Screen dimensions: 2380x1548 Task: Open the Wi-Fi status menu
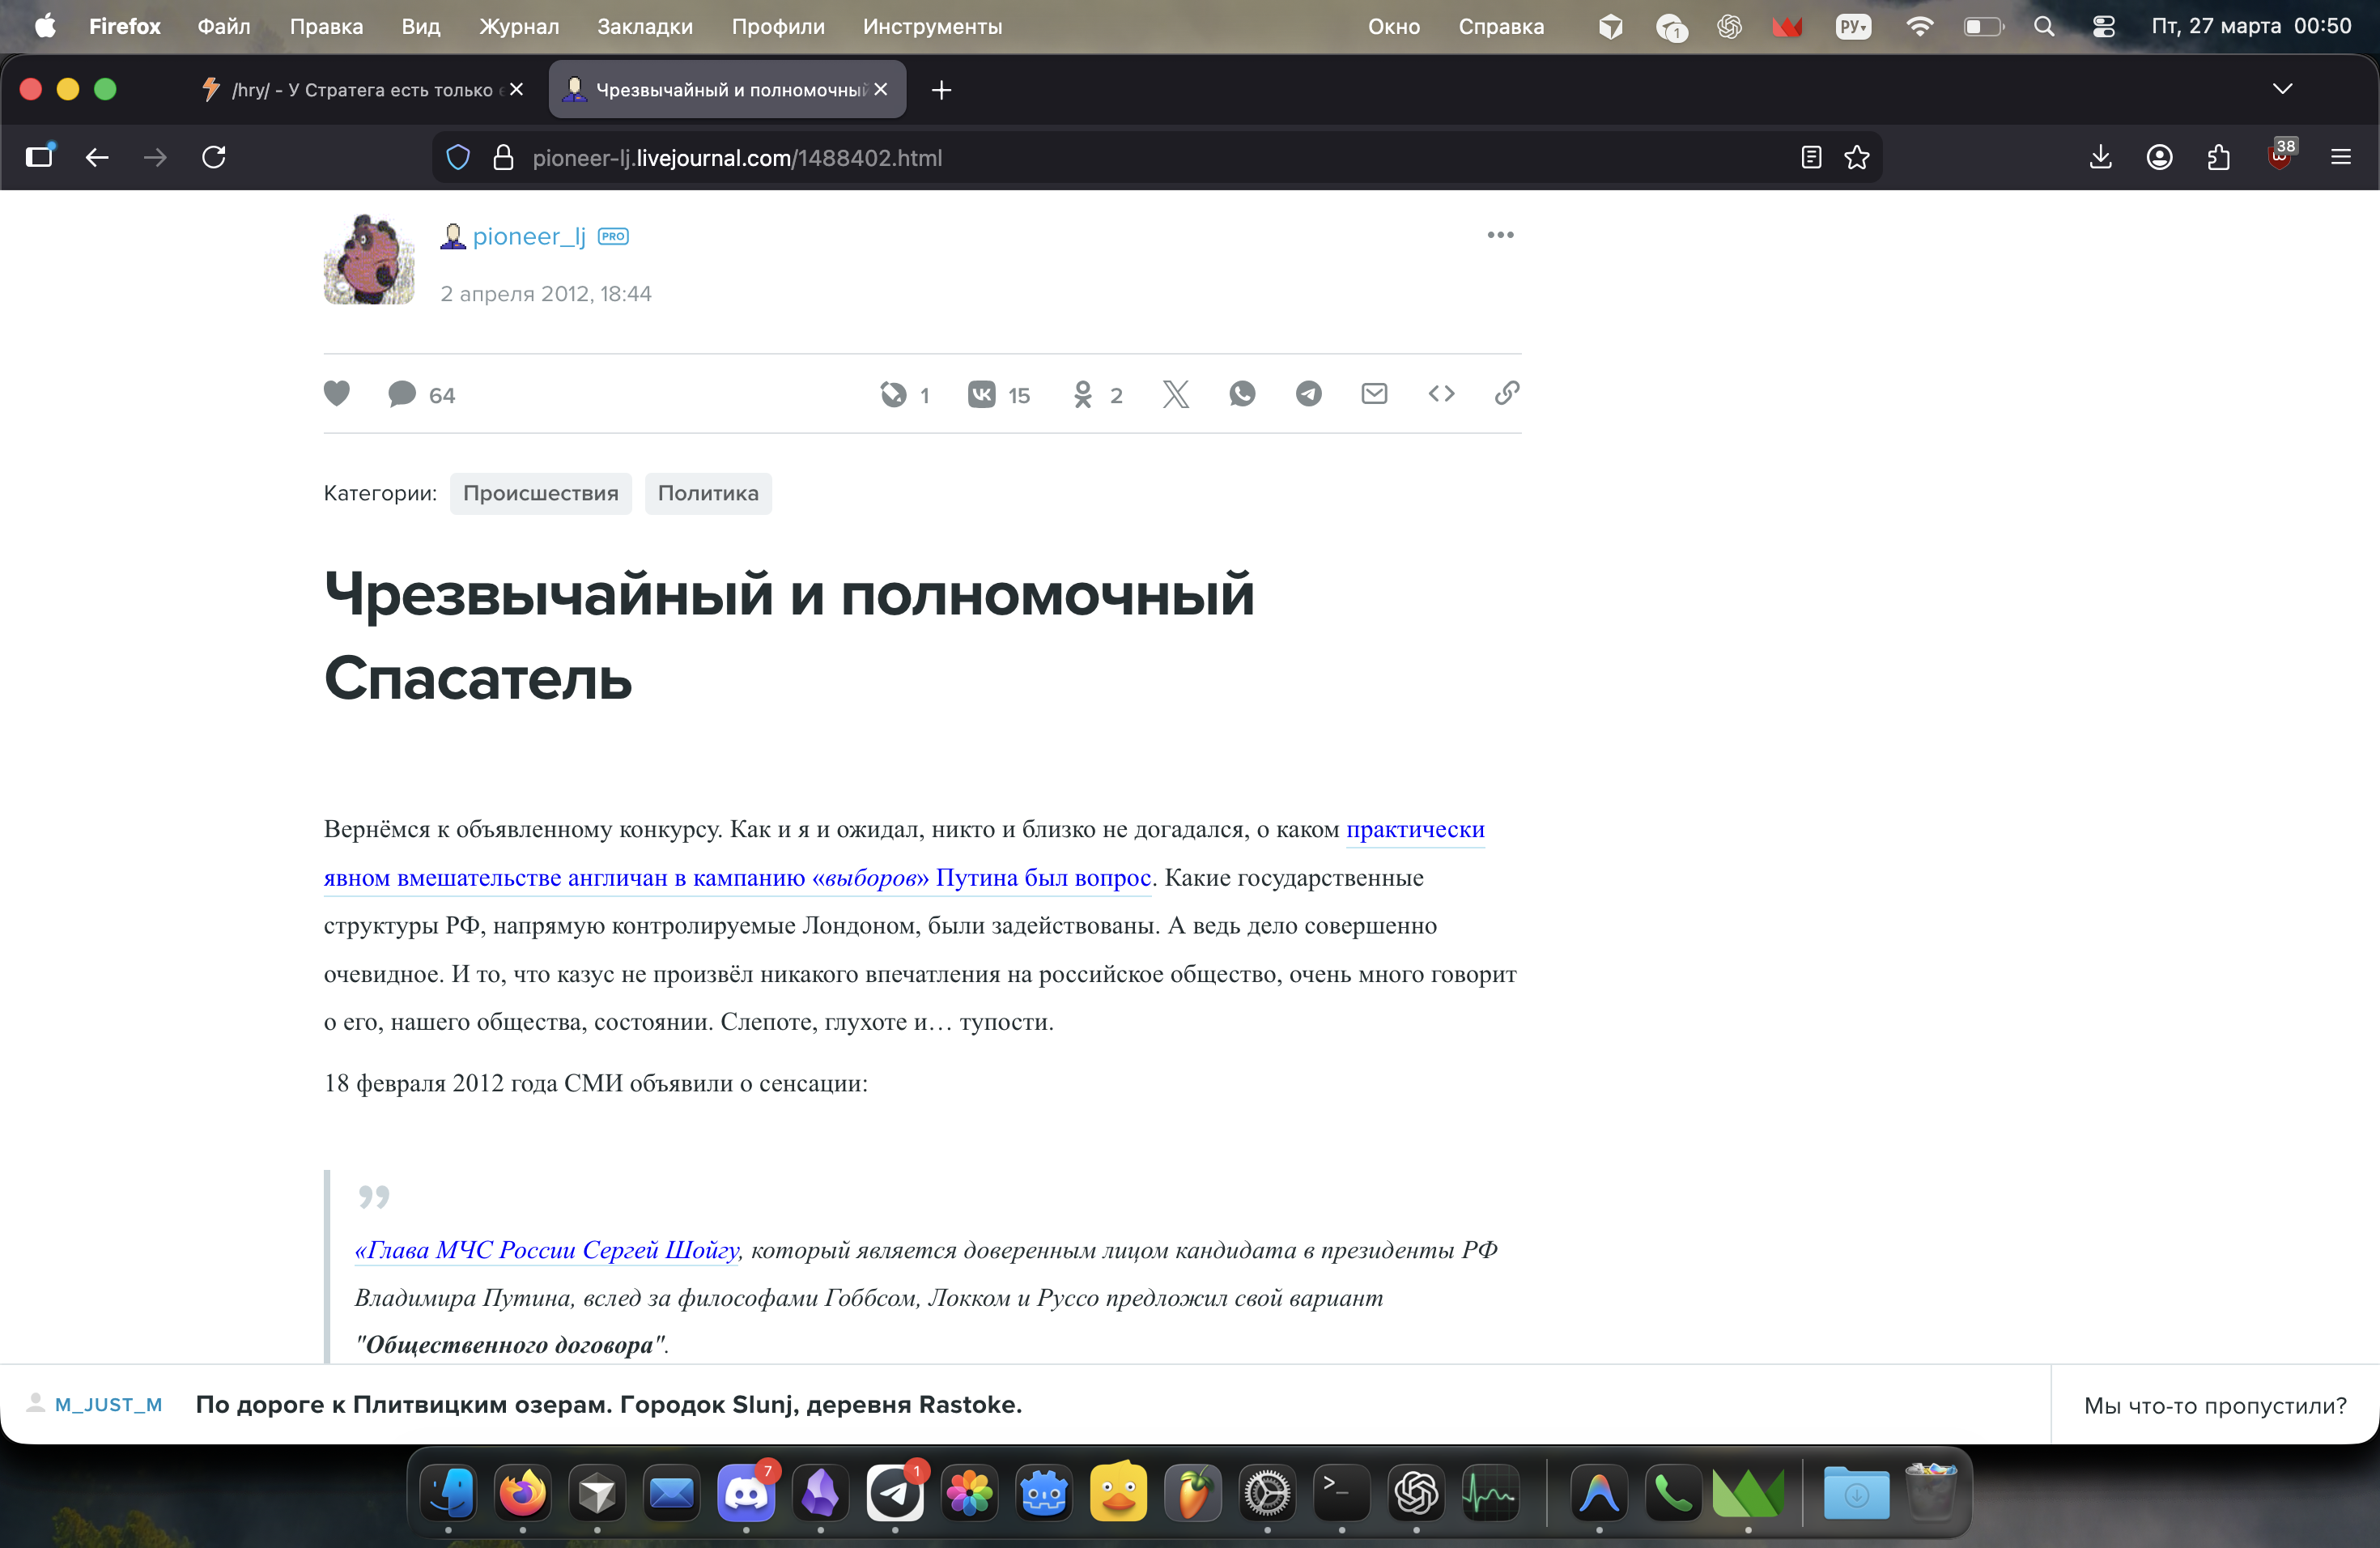pyautogui.click(x=1919, y=26)
